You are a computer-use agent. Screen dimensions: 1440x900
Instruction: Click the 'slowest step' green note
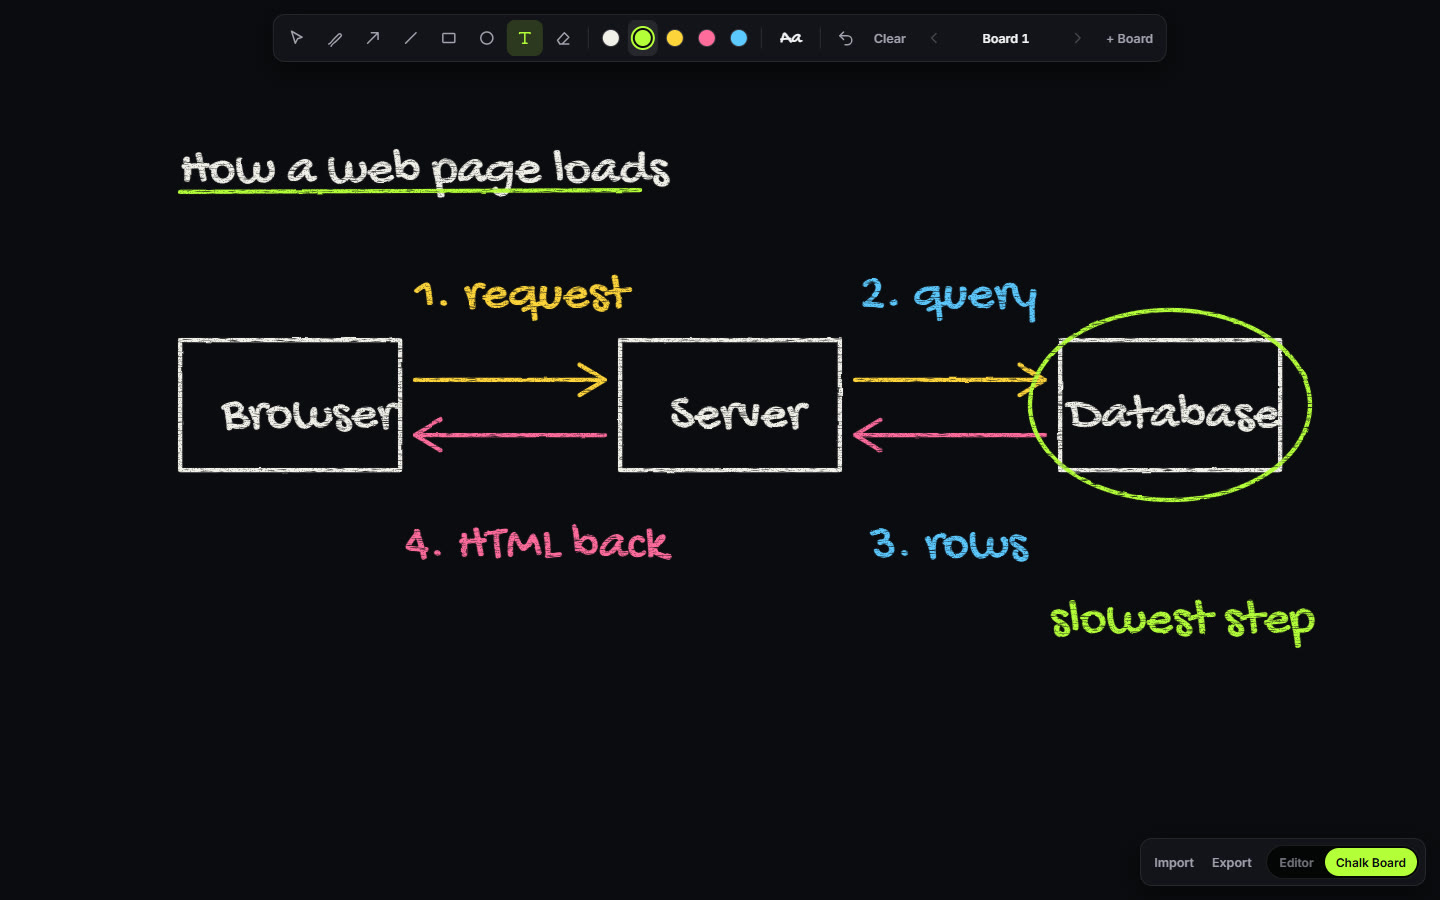coord(1182,620)
